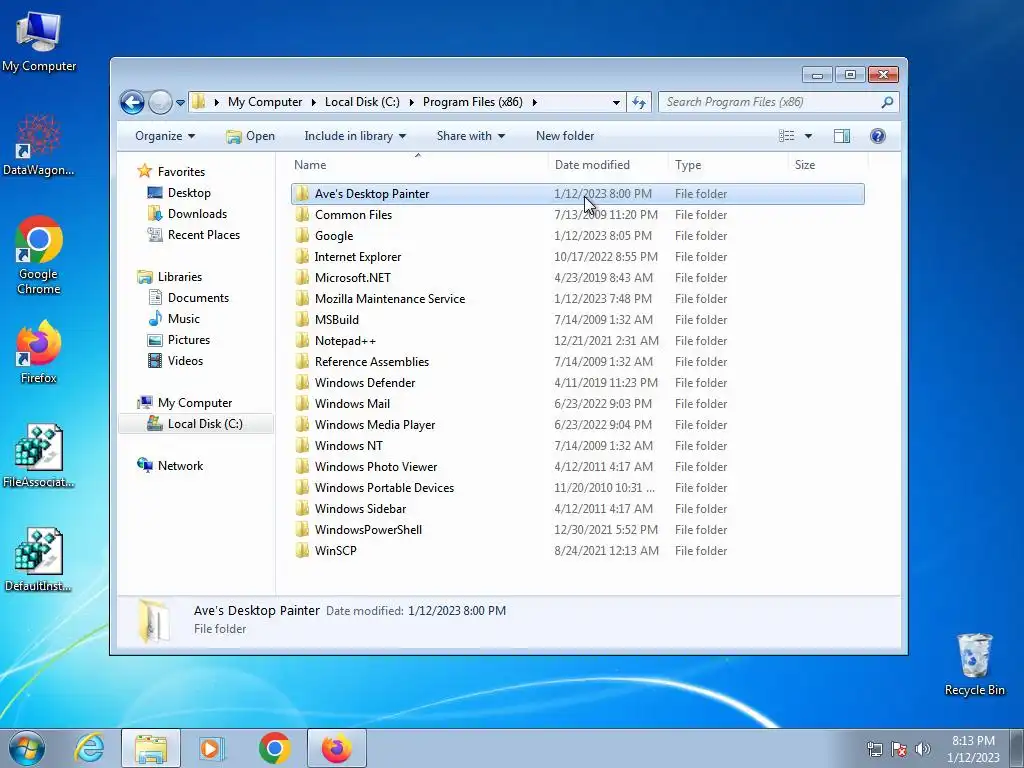Image resolution: width=1024 pixels, height=768 pixels.
Task: Open the Music library
Action: pyautogui.click(x=184, y=319)
